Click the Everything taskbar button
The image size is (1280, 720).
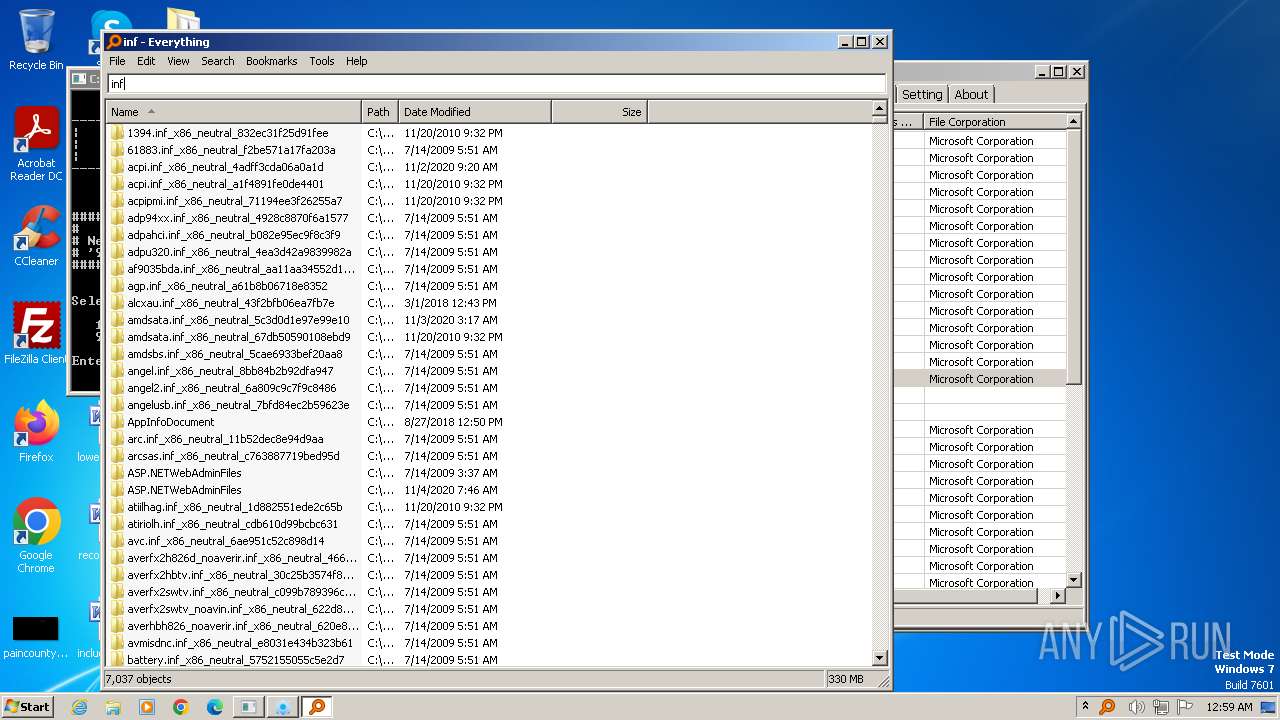tap(317, 707)
